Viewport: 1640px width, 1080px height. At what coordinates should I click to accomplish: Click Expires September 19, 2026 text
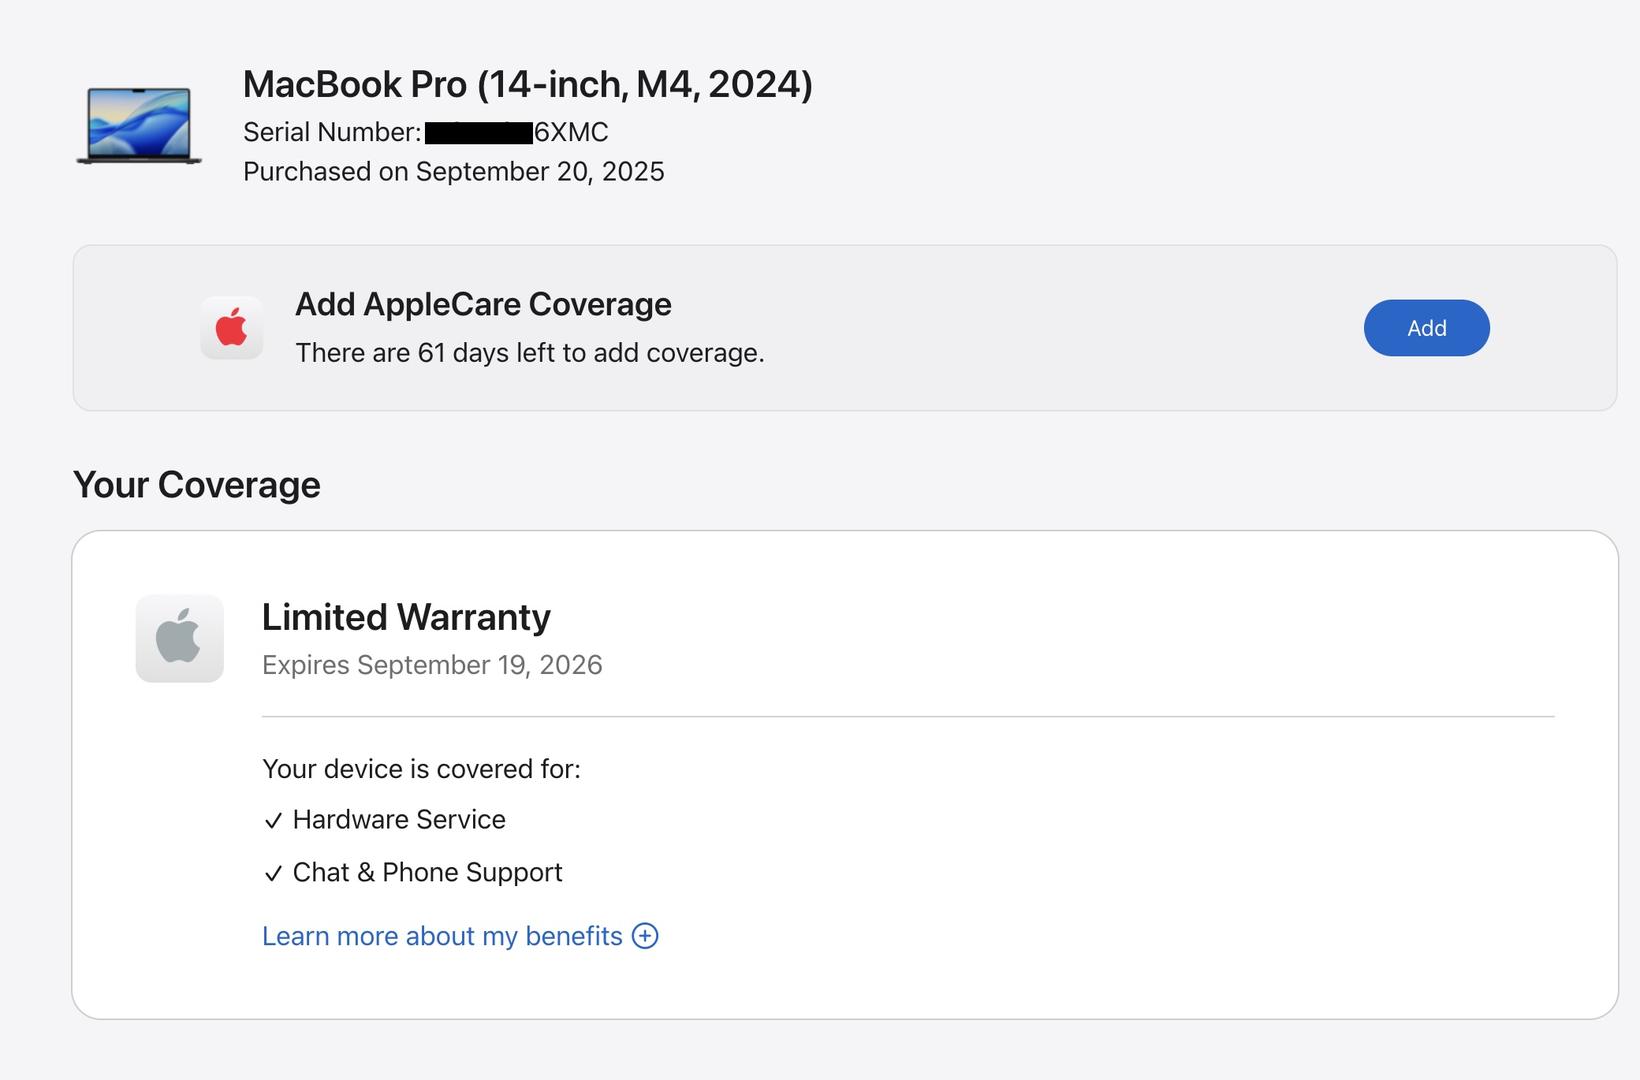pos(432,665)
